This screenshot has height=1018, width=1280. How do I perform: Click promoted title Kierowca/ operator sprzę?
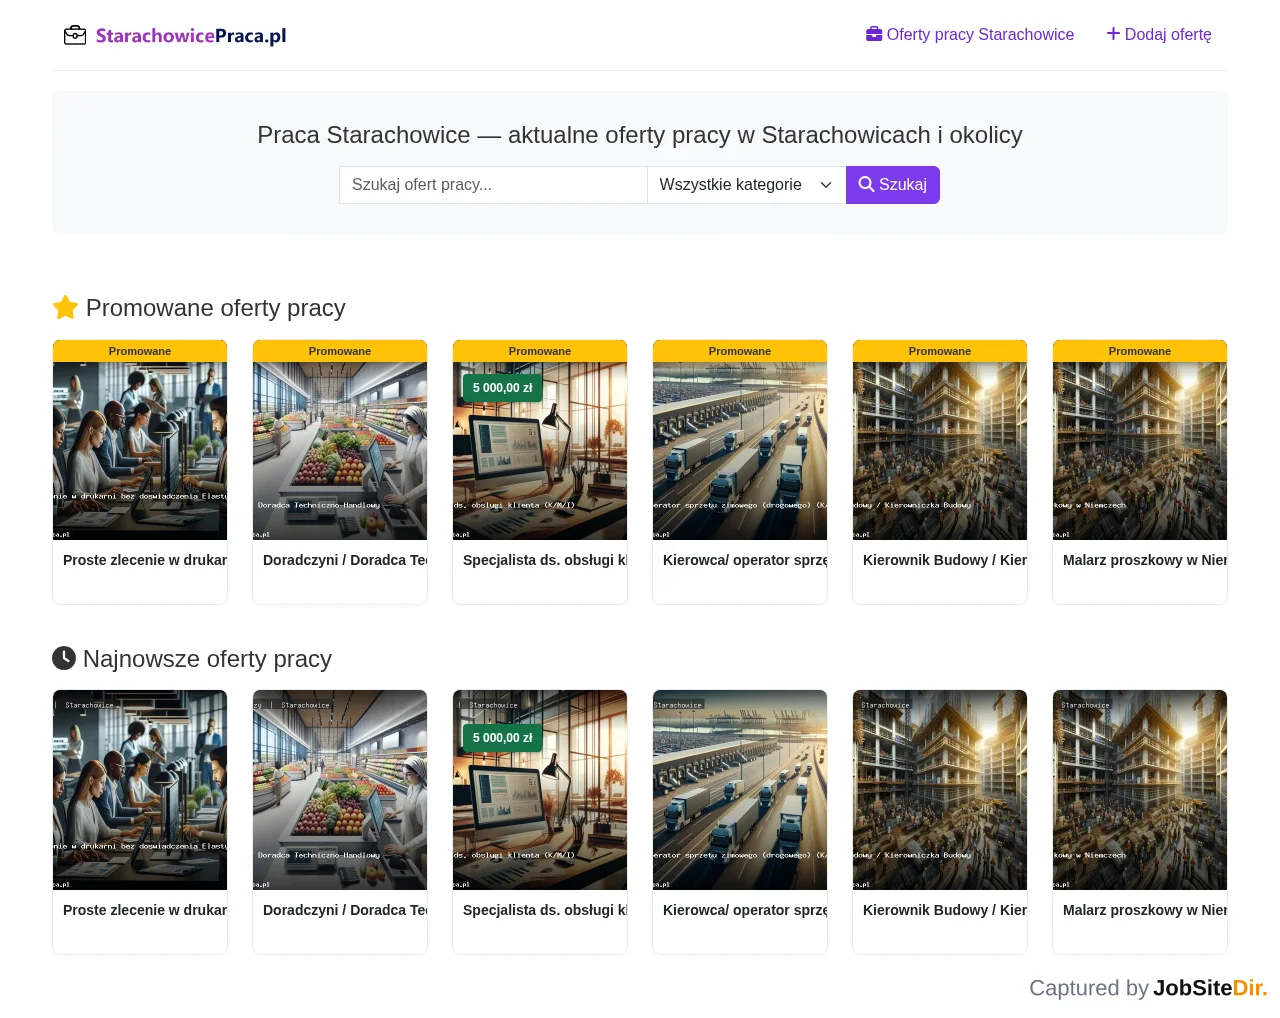point(745,560)
